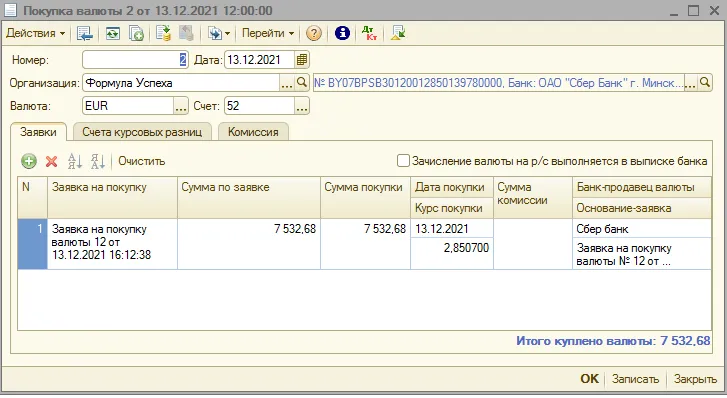
Task: Click the find-in-list document icon
Action: 84,33
